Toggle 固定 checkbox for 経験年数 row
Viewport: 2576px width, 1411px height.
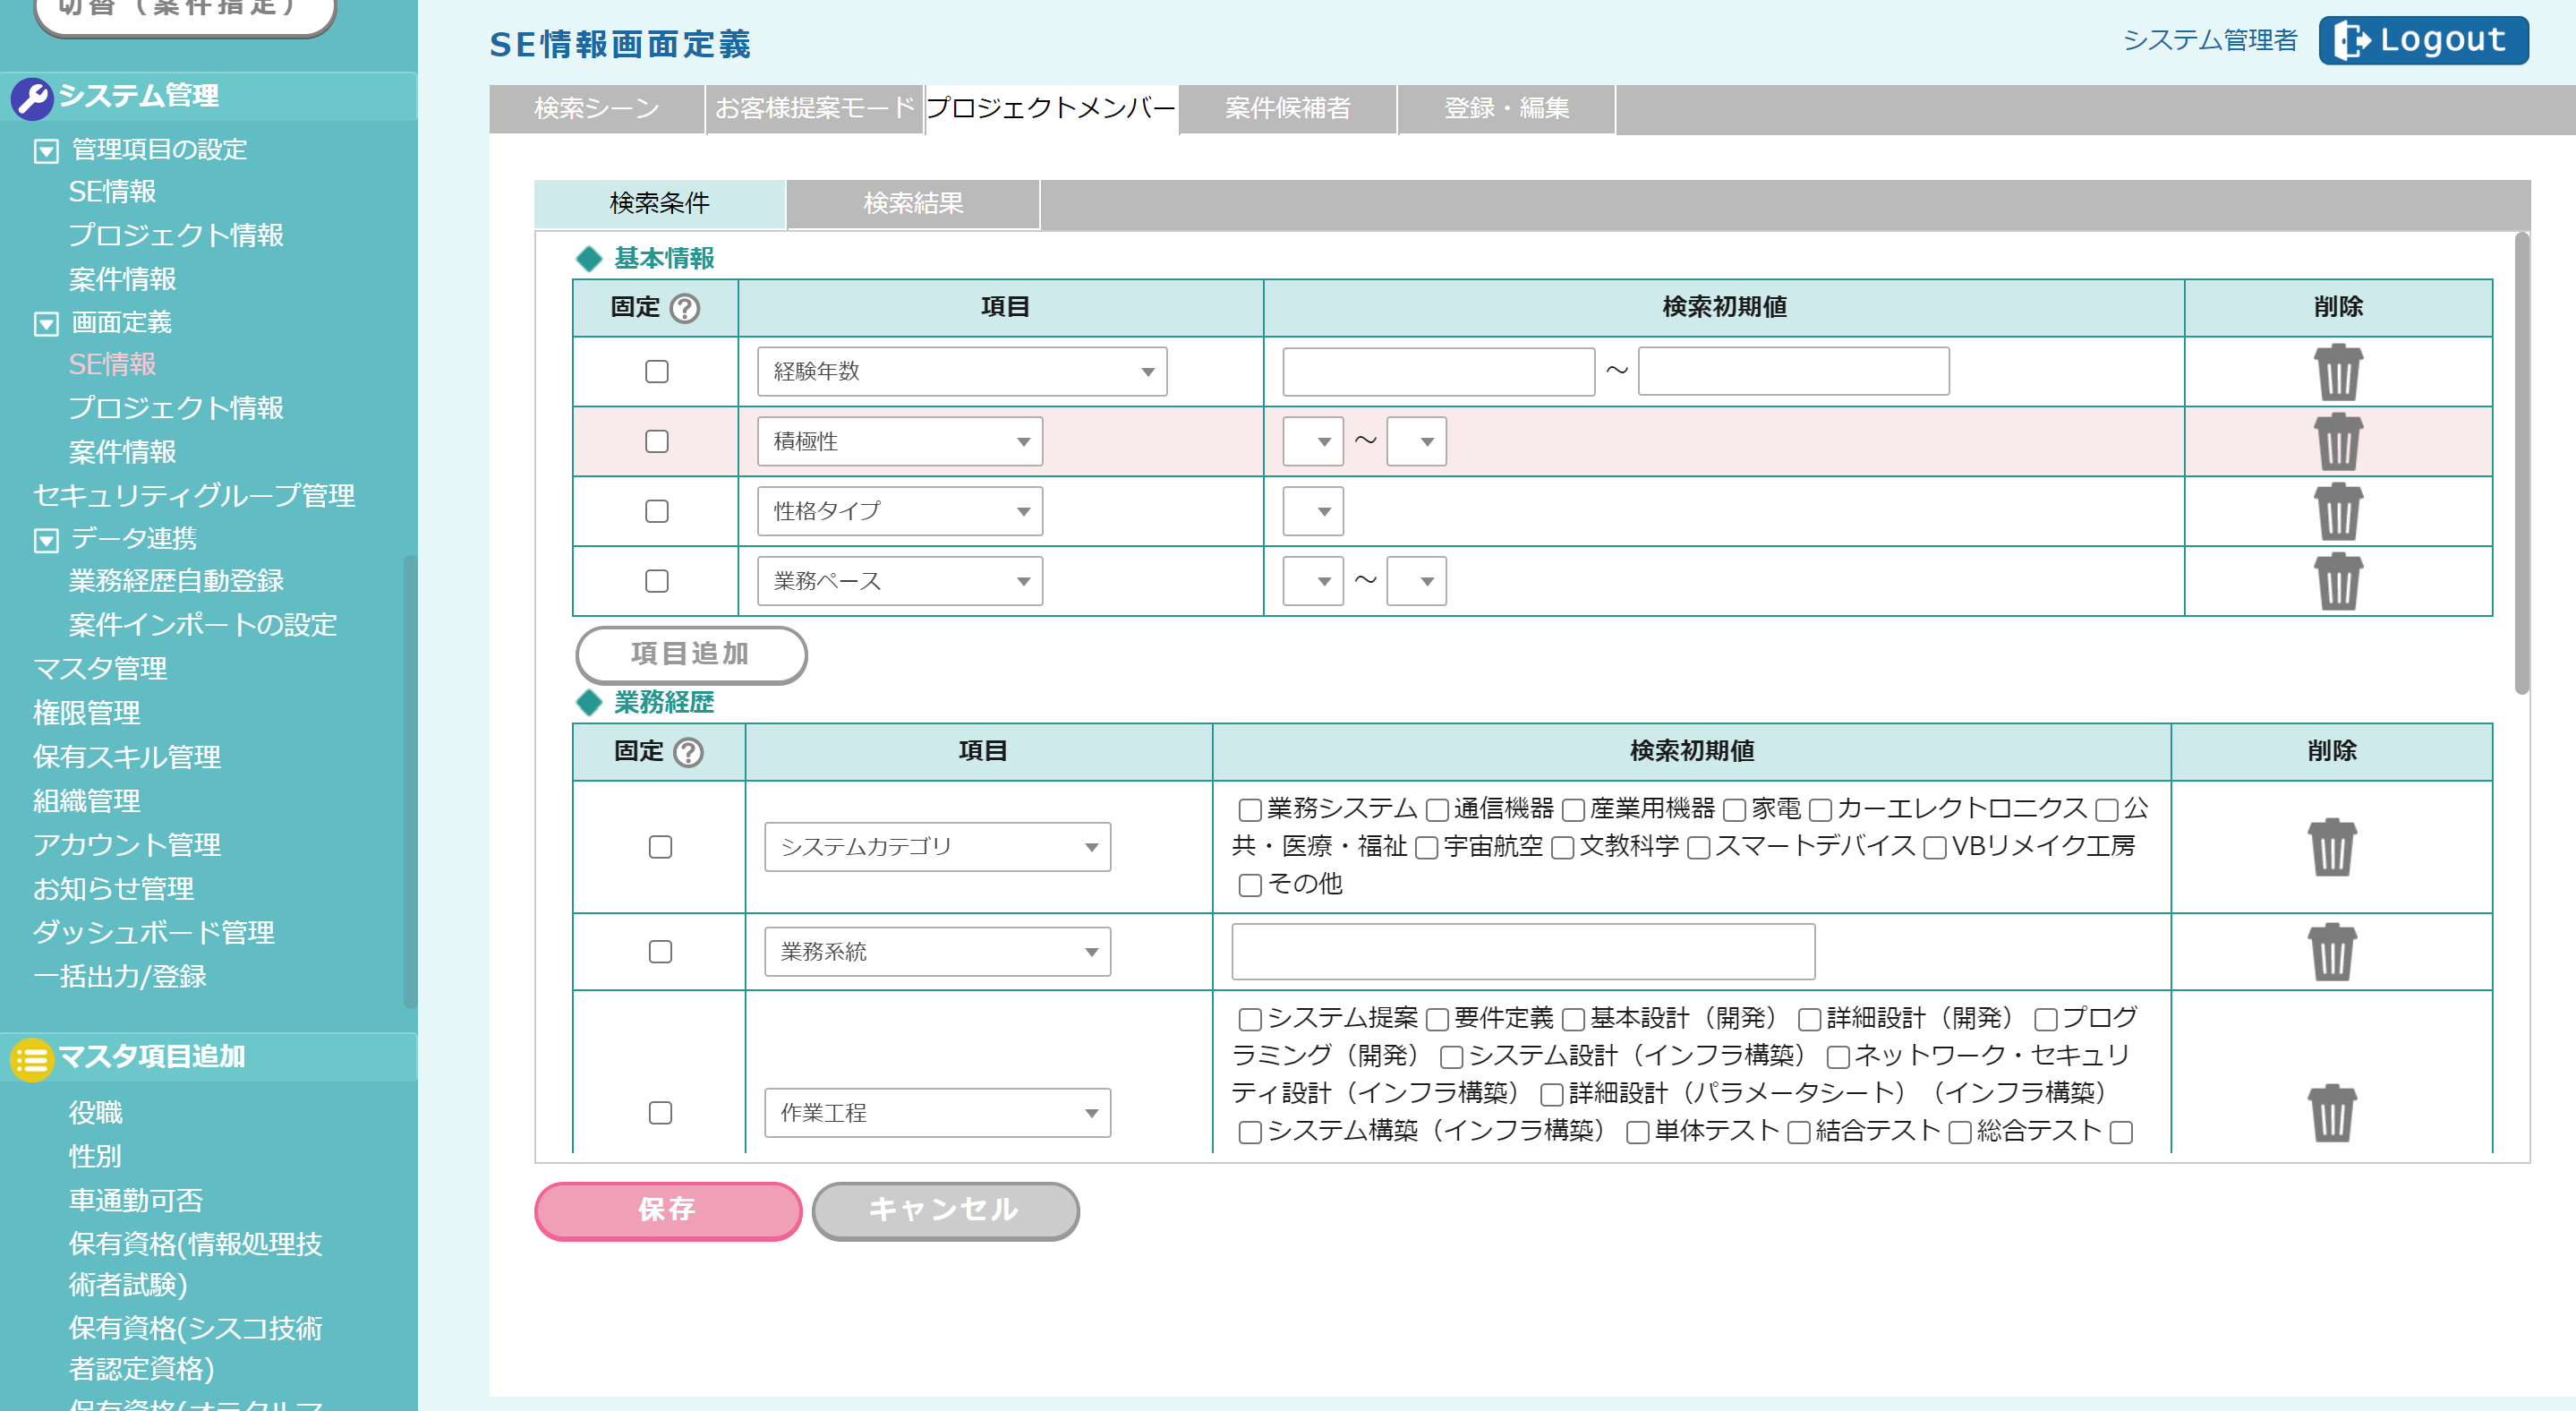click(656, 372)
